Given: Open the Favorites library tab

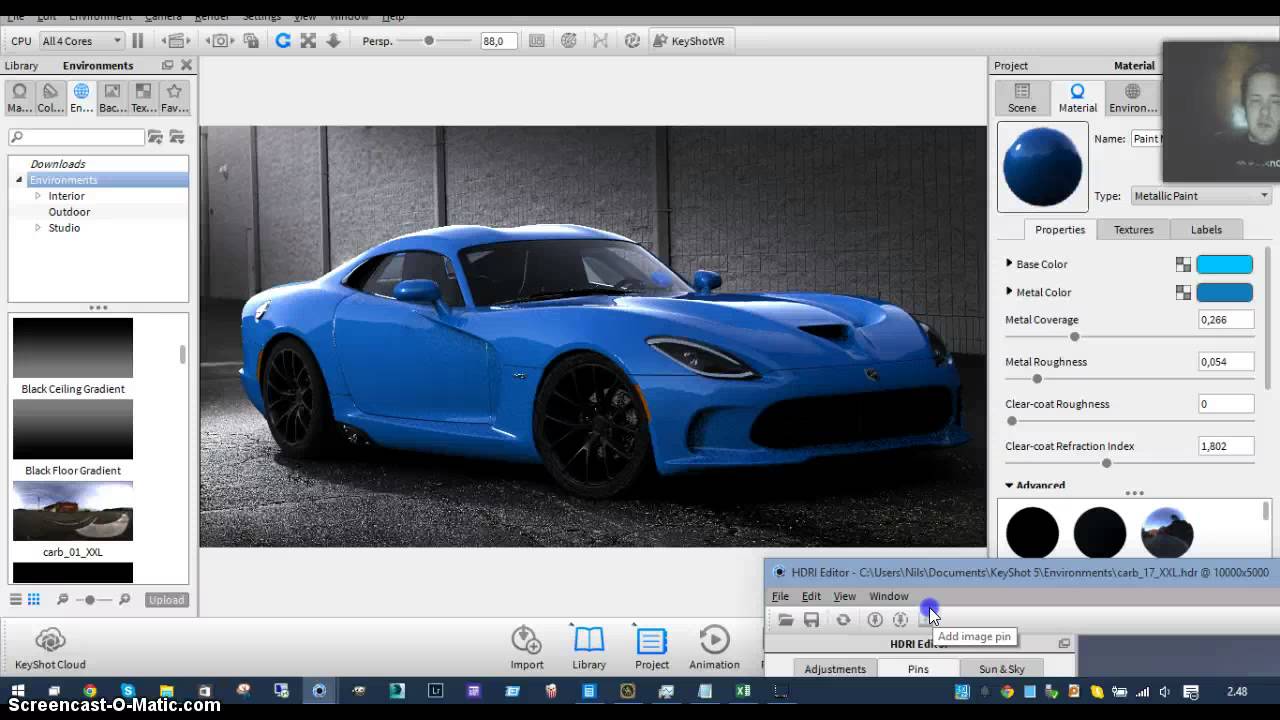Looking at the screenshot, I should pos(174,98).
